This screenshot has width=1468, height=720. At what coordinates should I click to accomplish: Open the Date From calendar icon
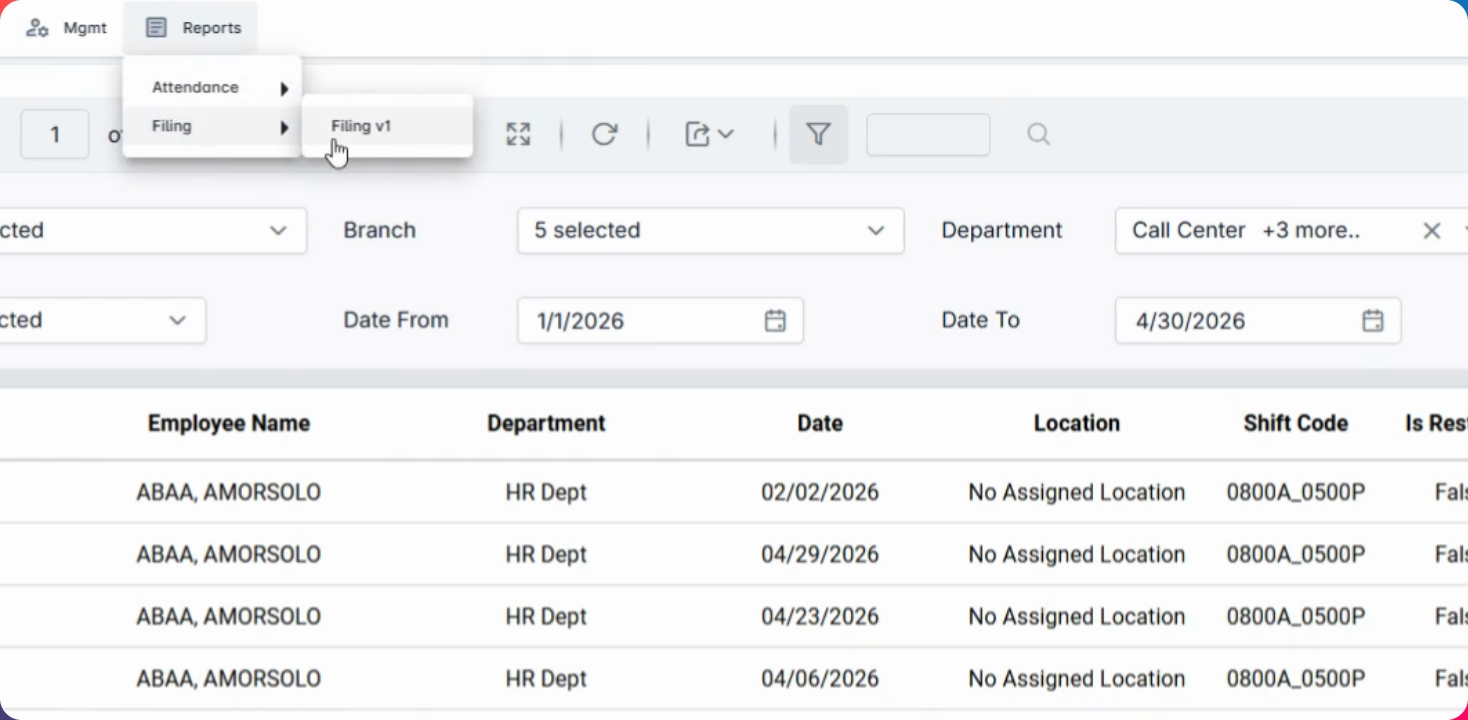(775, 321)
